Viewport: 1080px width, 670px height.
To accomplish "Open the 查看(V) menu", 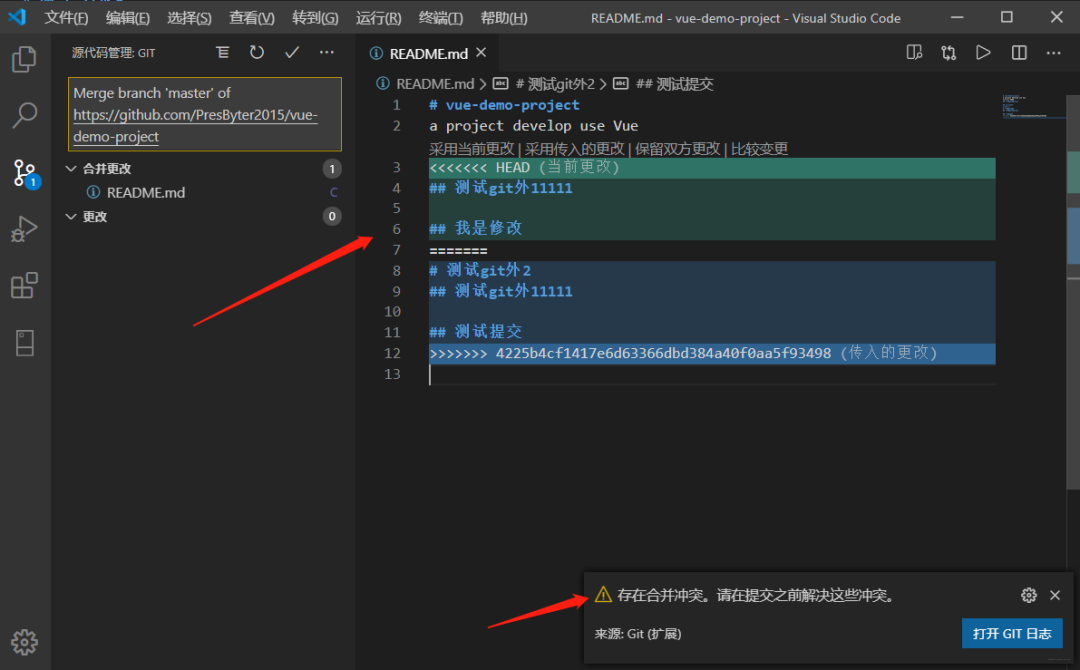I will 251,18.
